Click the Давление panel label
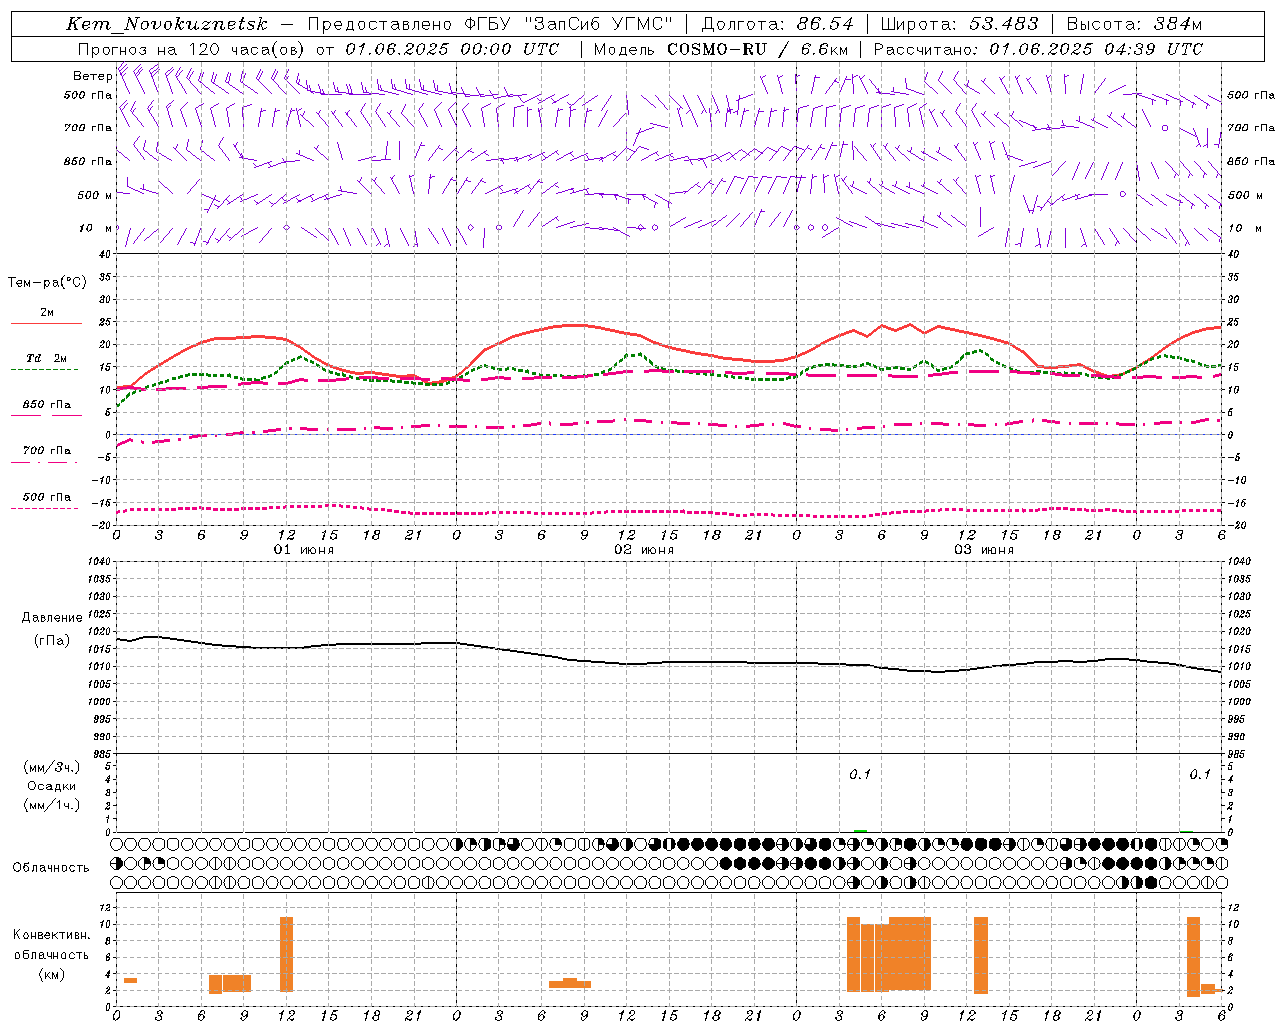The height and width of the screenshot is (1024, 1280). (52, 618)
